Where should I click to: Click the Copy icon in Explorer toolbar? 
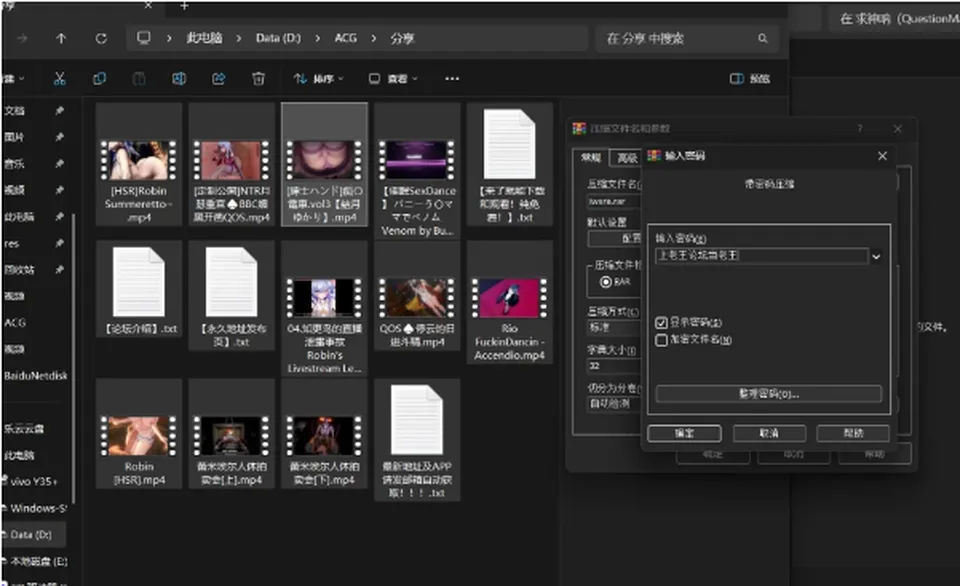pos(99,78)
